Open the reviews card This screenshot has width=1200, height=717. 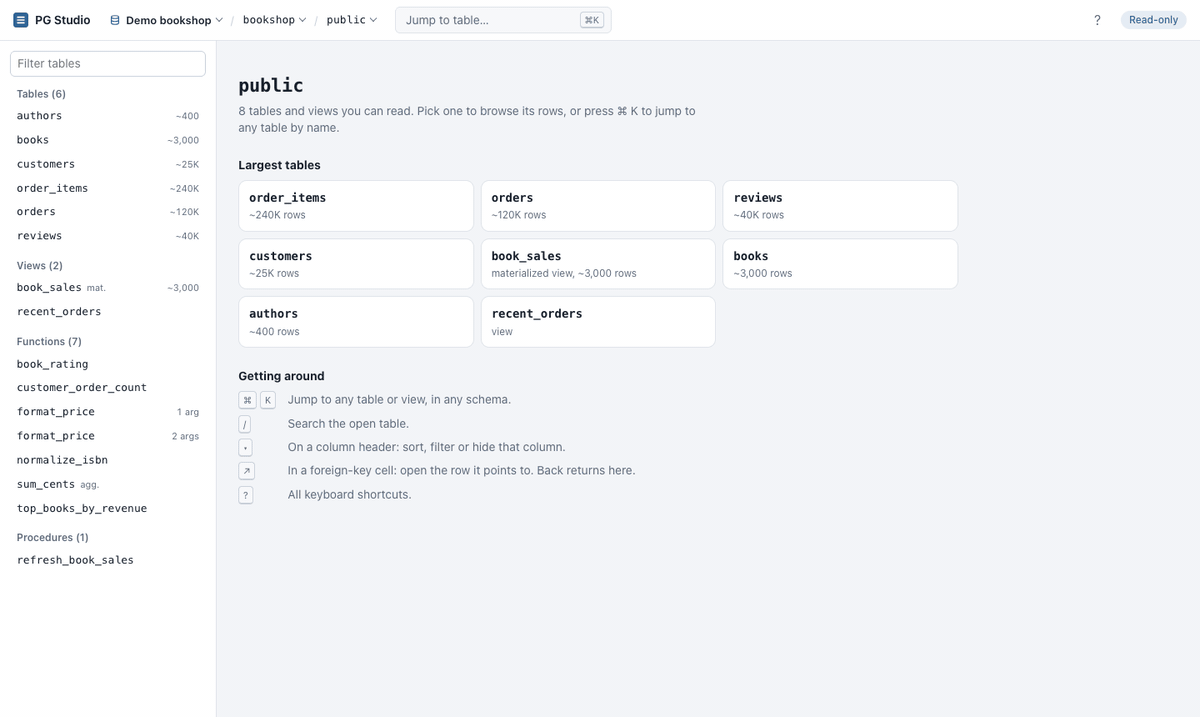[x=840, y=206]
